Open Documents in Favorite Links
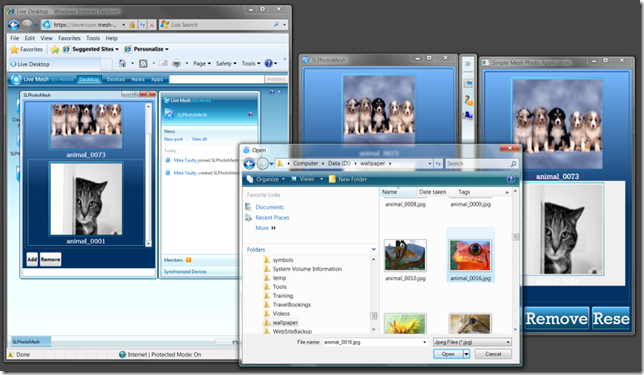This screenshot has width=644, height=375. click(269, 207)
